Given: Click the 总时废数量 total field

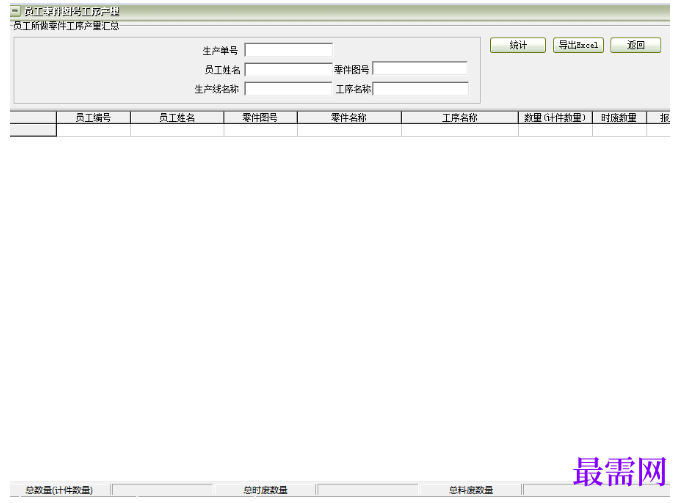Looking at the screenshot, I should point(367,490).
